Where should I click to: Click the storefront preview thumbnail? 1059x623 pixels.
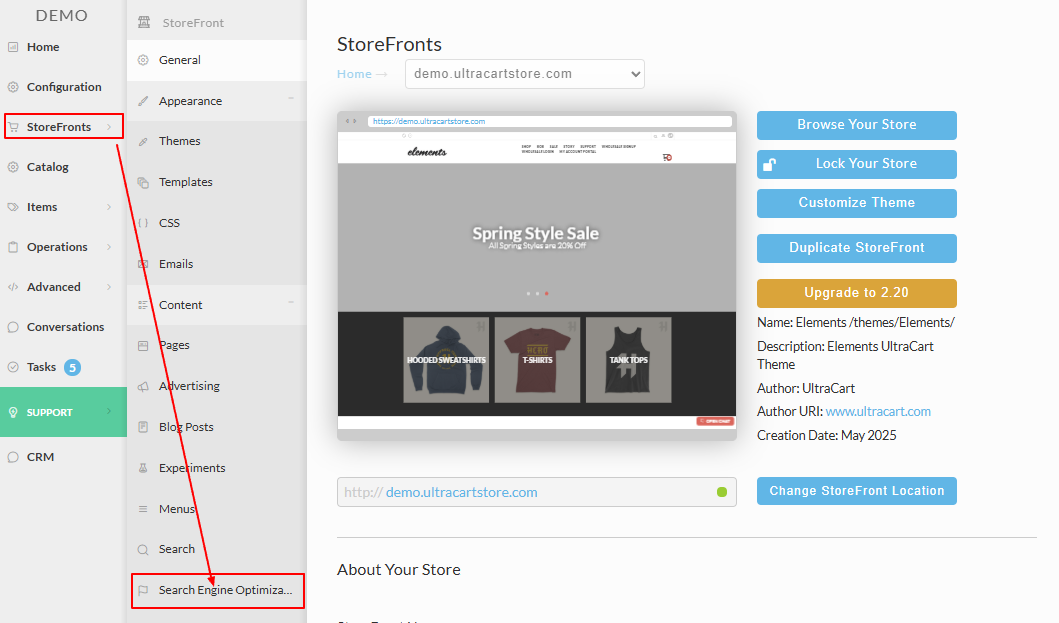[x=537, y=276]
